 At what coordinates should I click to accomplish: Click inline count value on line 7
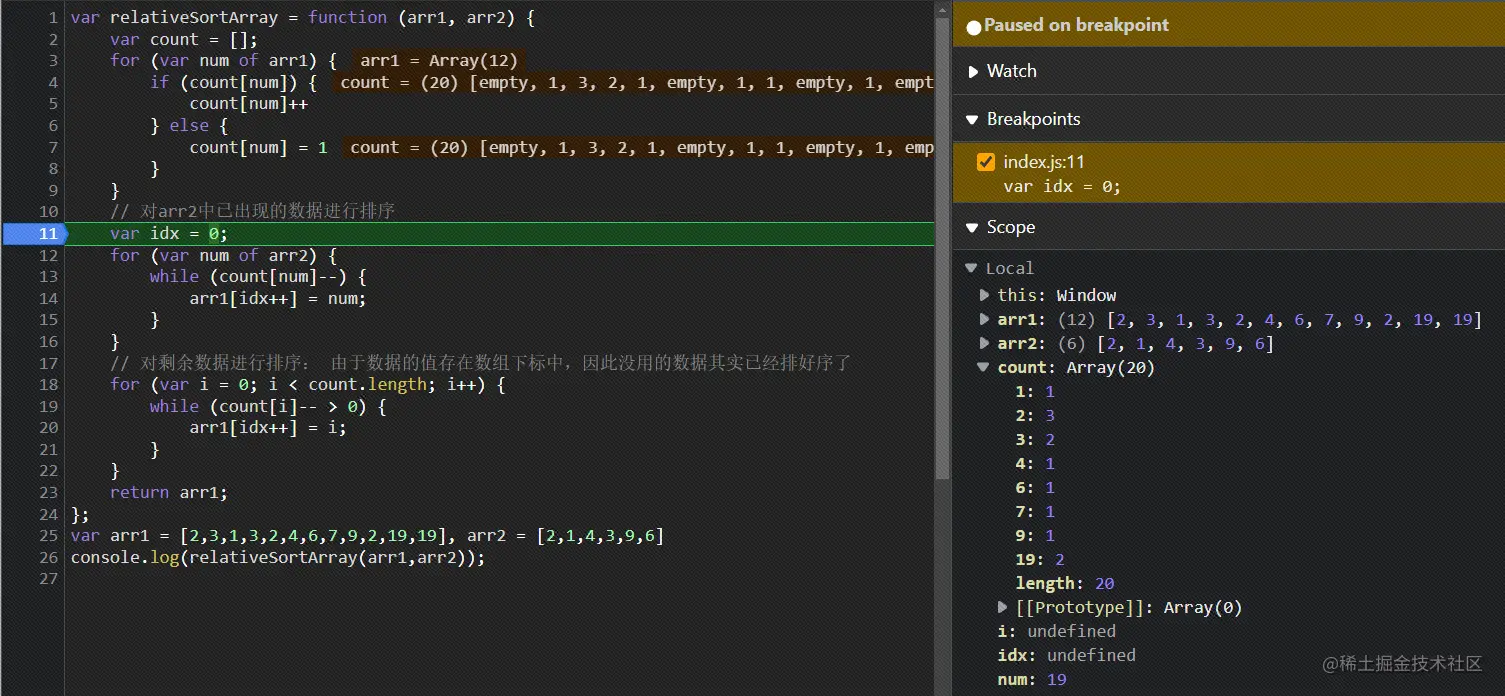(x=639, y=147)
